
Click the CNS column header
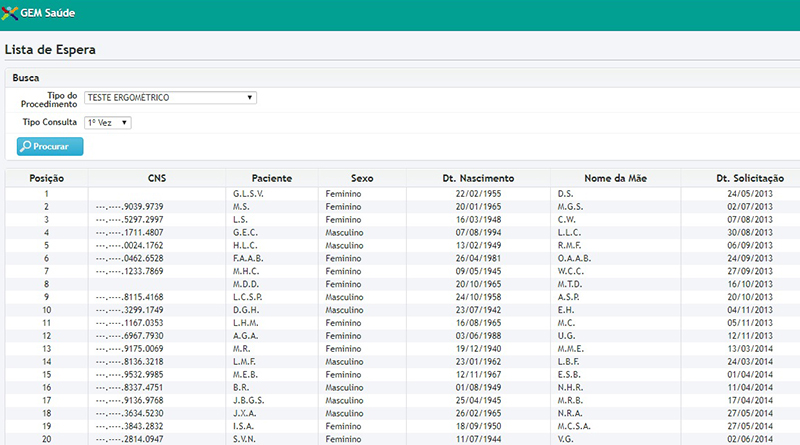(x=157, y=178)
